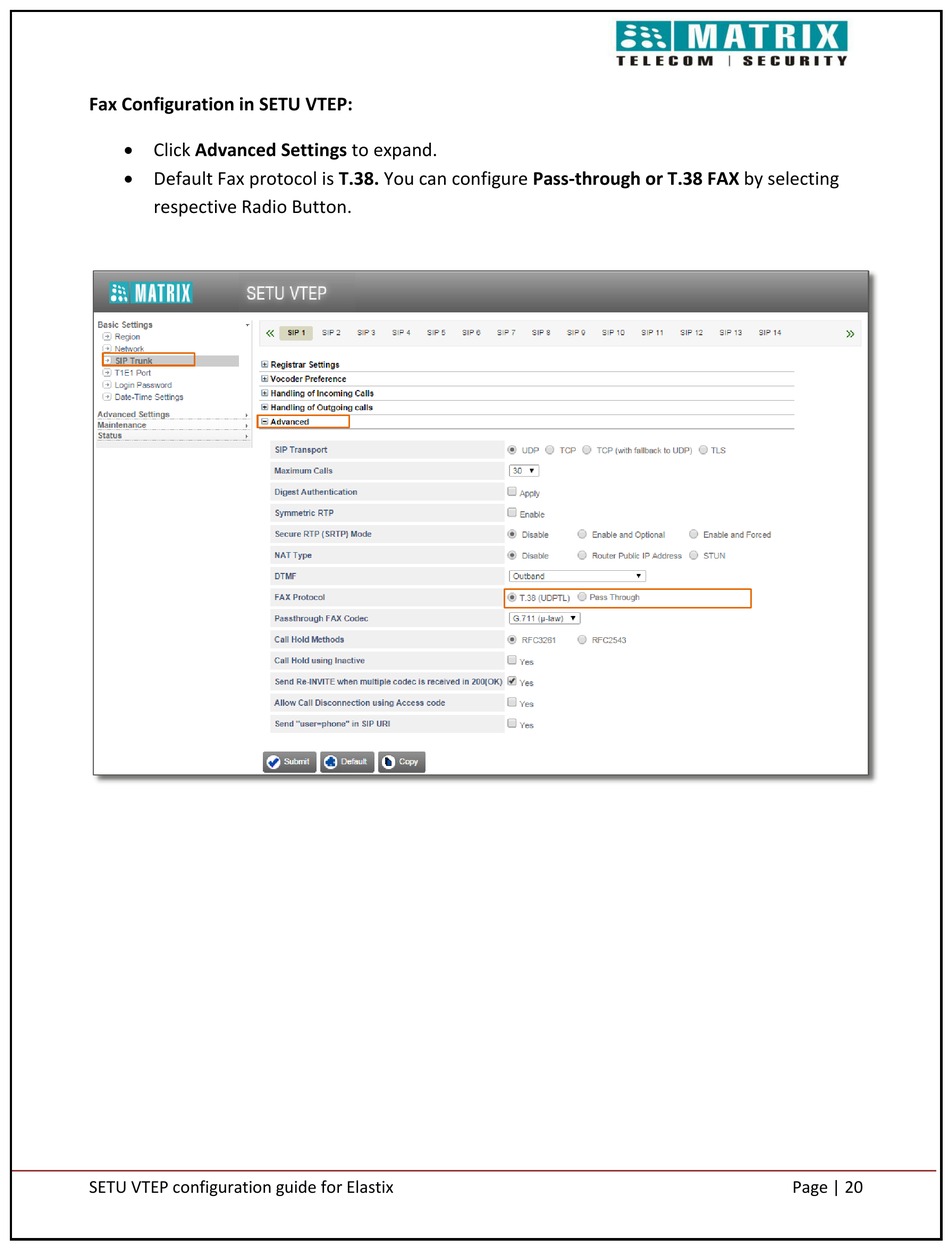This screenshot has height=1248, width=950.
Task: Select Disable for Secure RTP Mode
Action: [x=513, y=534]
